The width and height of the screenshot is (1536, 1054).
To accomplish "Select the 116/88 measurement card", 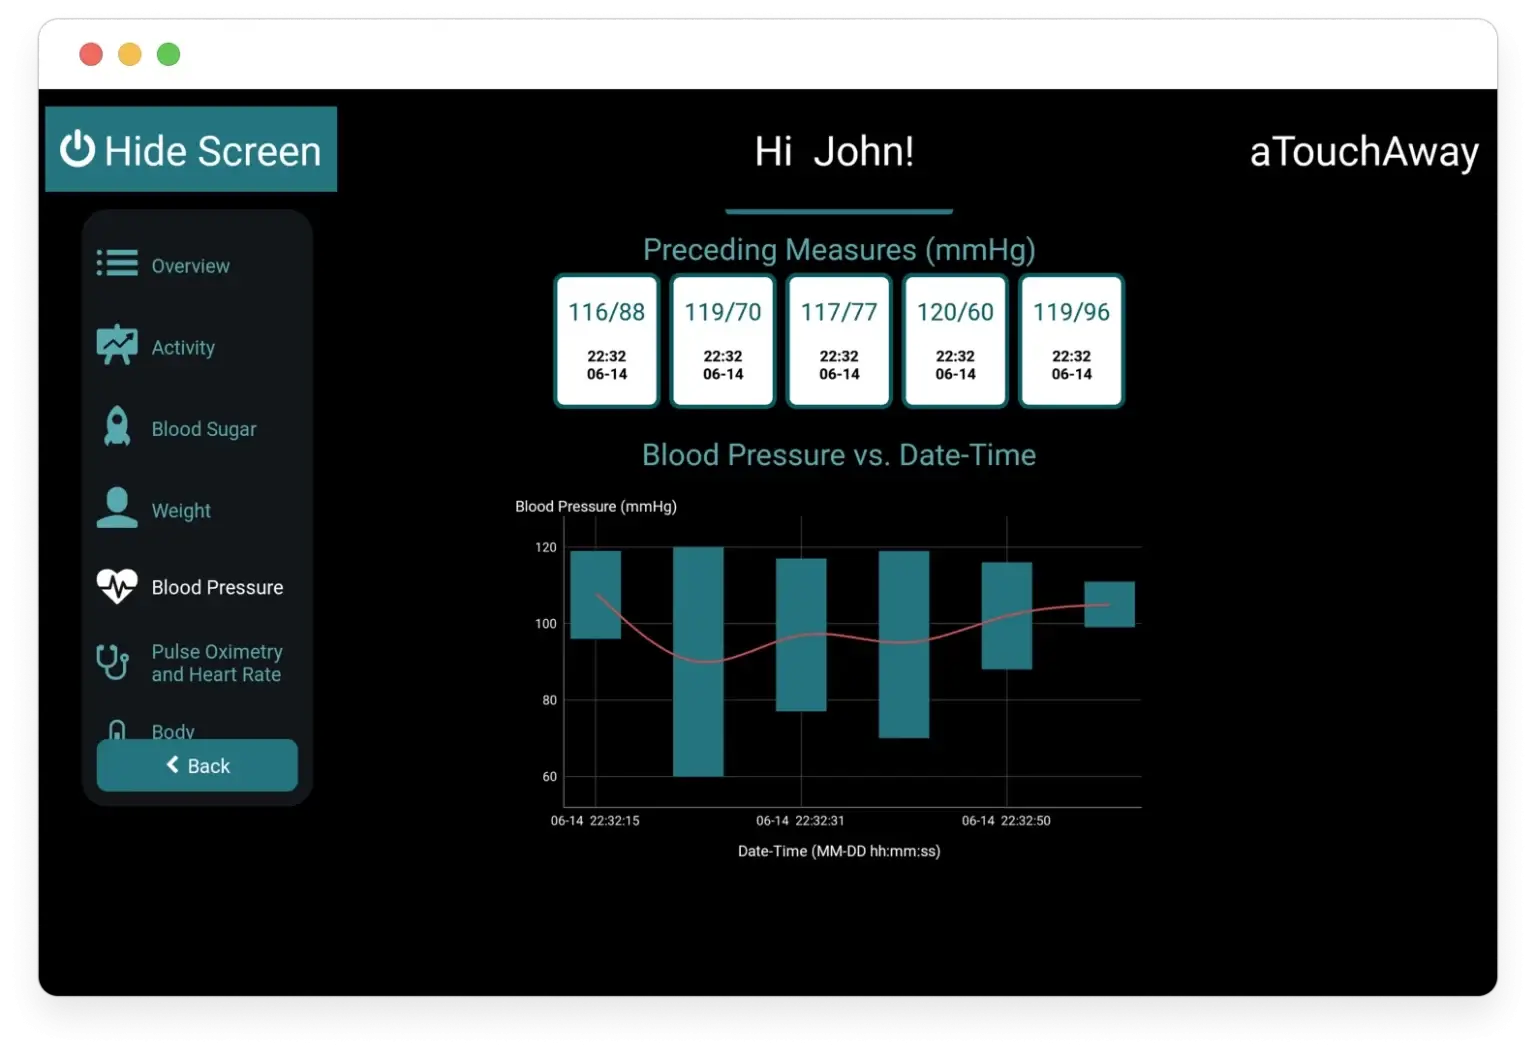I will (x=607, y=341).
